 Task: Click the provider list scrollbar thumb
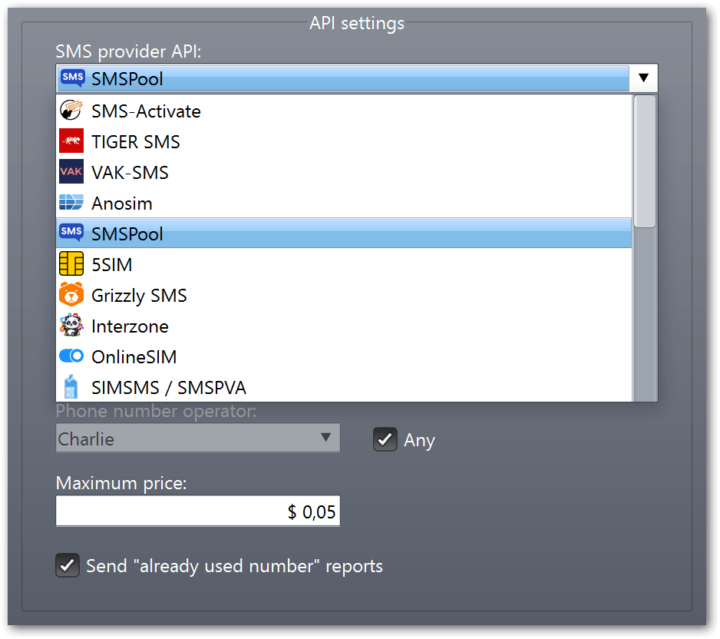tap(645, 161)
